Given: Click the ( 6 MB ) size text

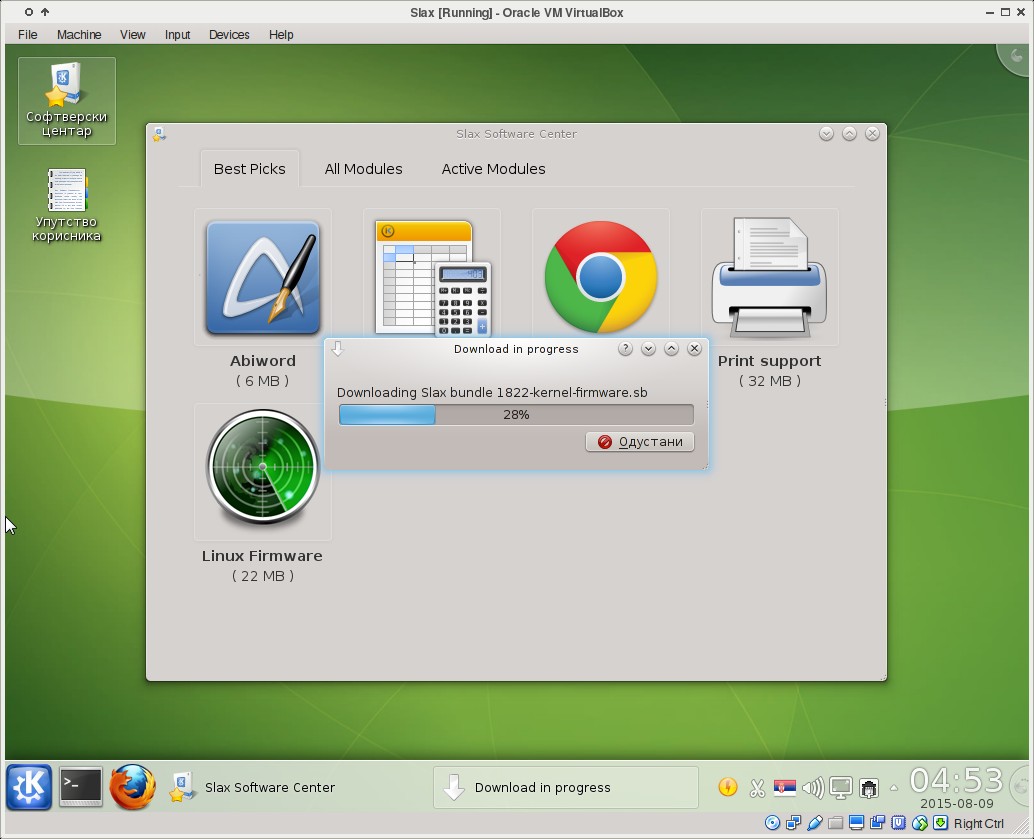Looking at the screenshot, I should pos(262,381).
